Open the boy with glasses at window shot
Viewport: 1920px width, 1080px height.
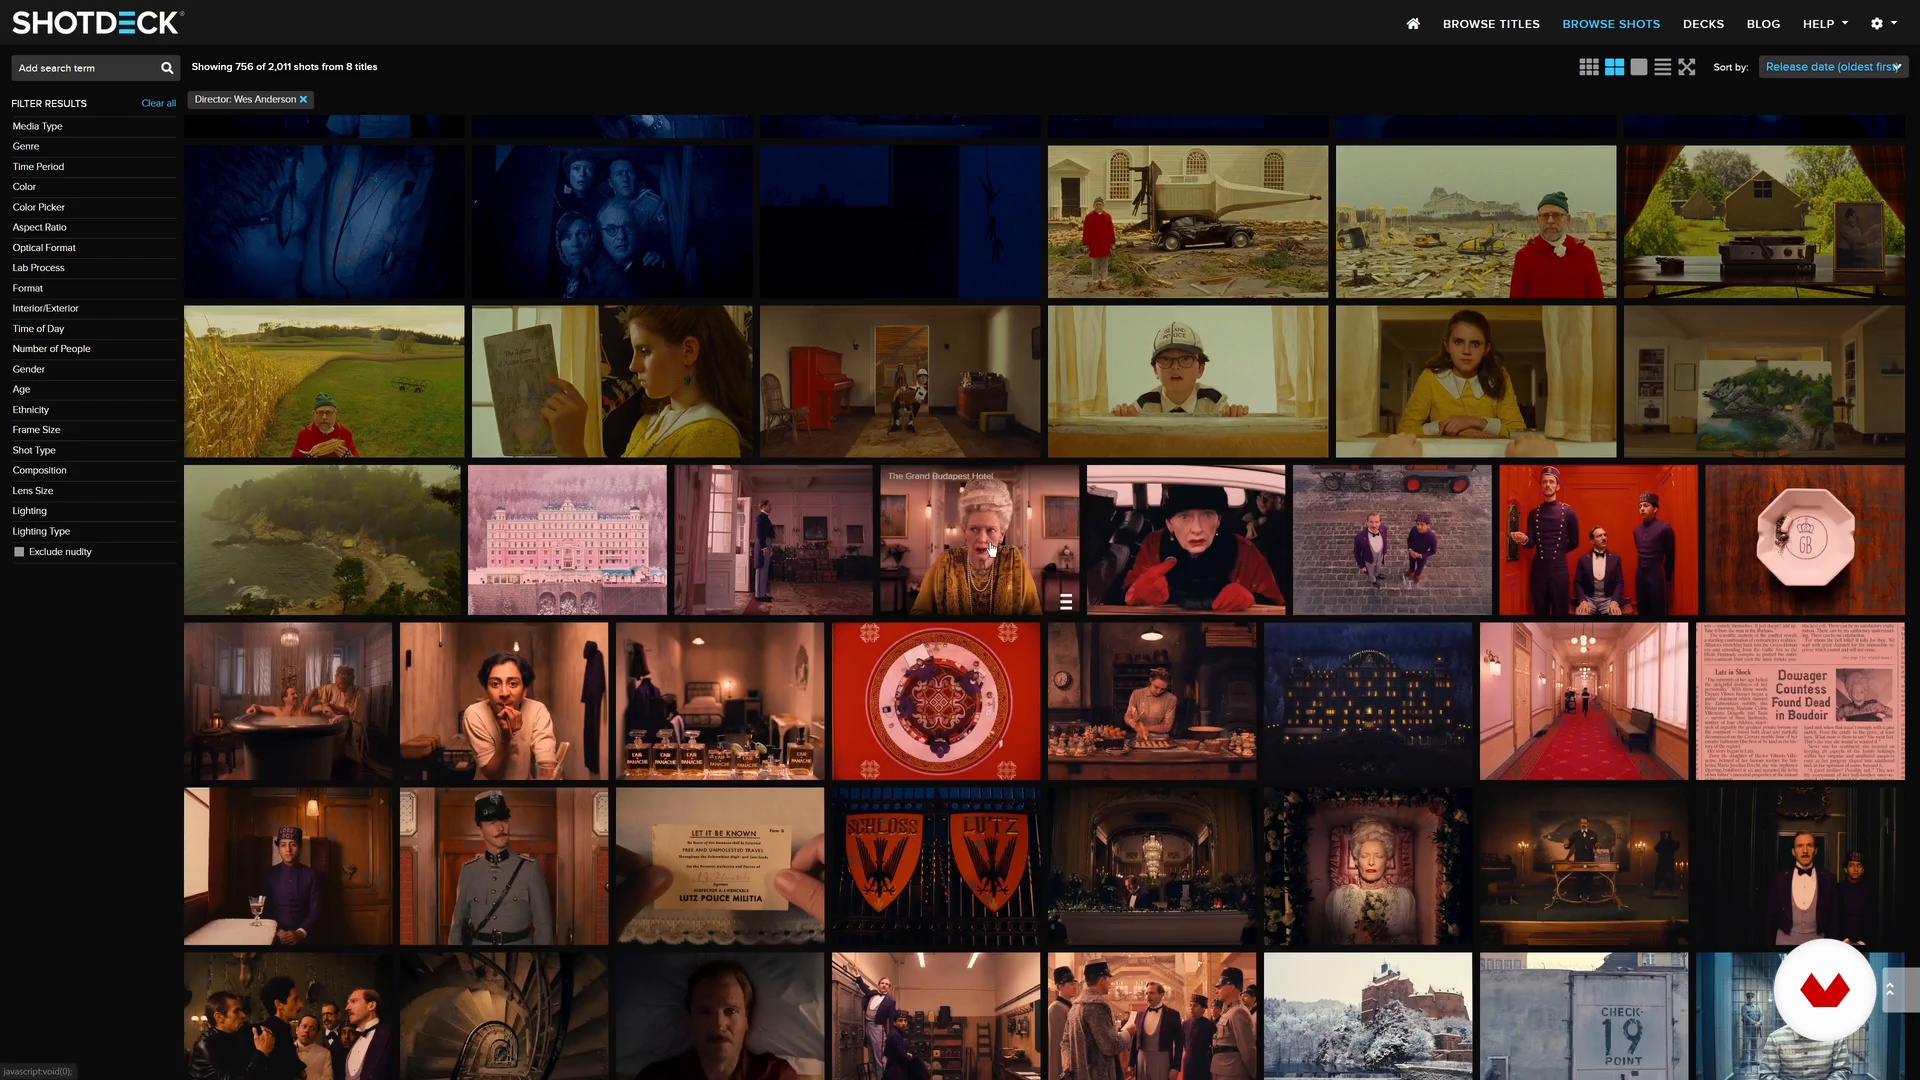[1188, 381]
